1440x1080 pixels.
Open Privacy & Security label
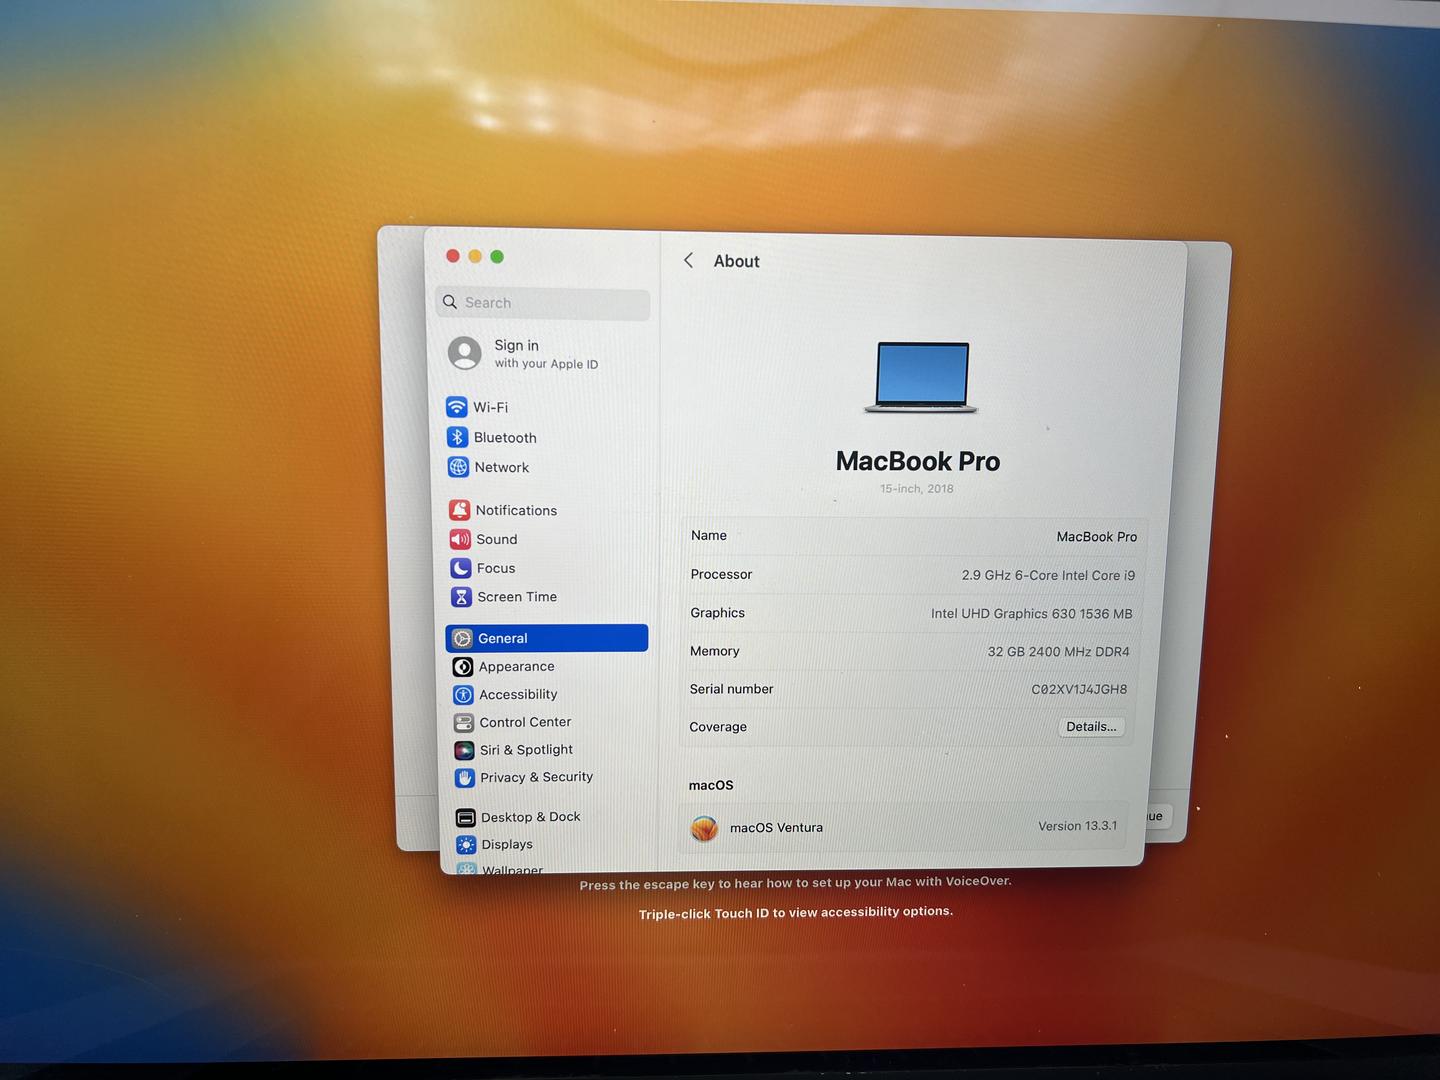(536, 777)
